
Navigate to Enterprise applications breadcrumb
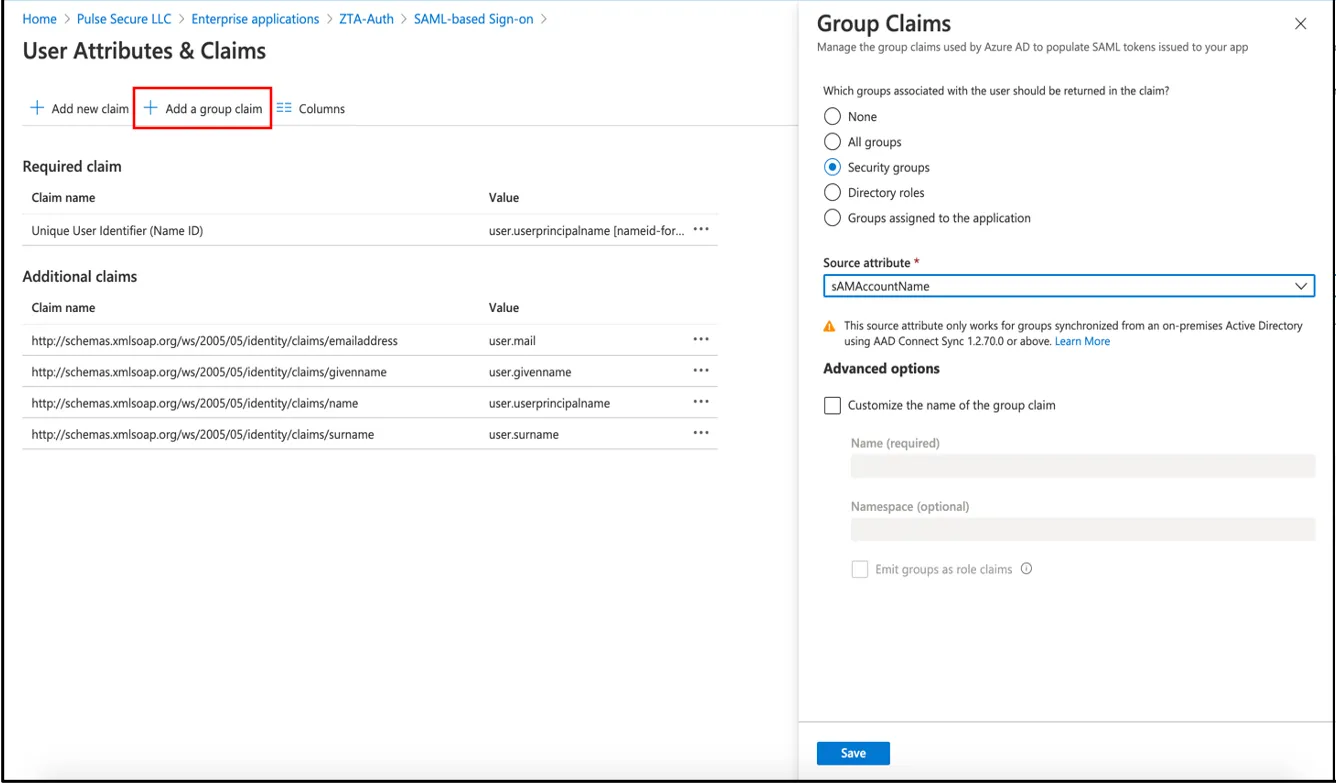click(255, 19)
